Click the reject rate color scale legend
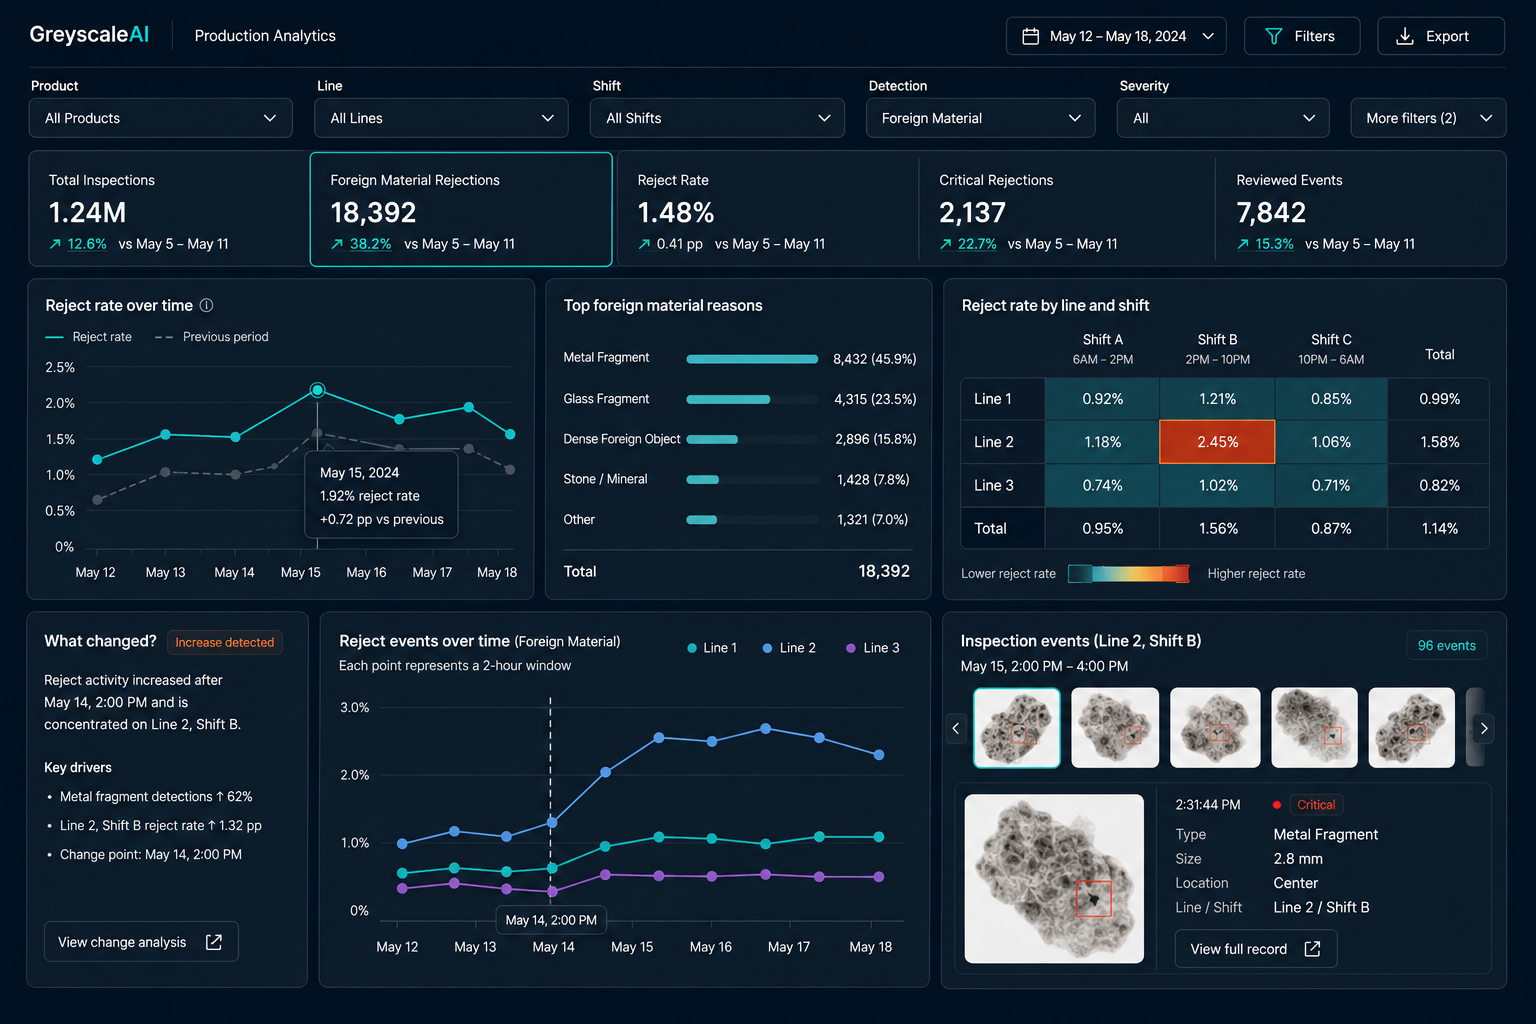1536x1024 pixels. pos(1128,574)
